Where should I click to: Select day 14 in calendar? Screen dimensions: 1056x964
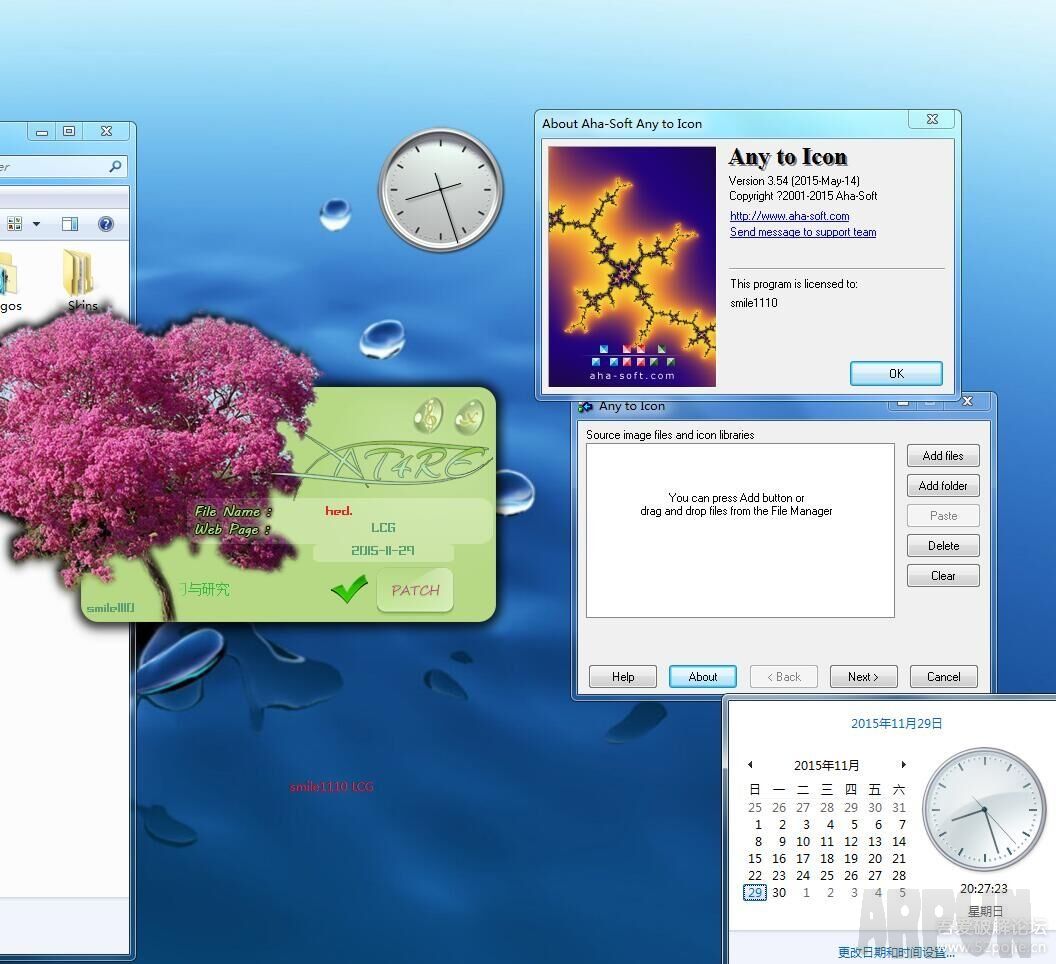pos(899,841)
